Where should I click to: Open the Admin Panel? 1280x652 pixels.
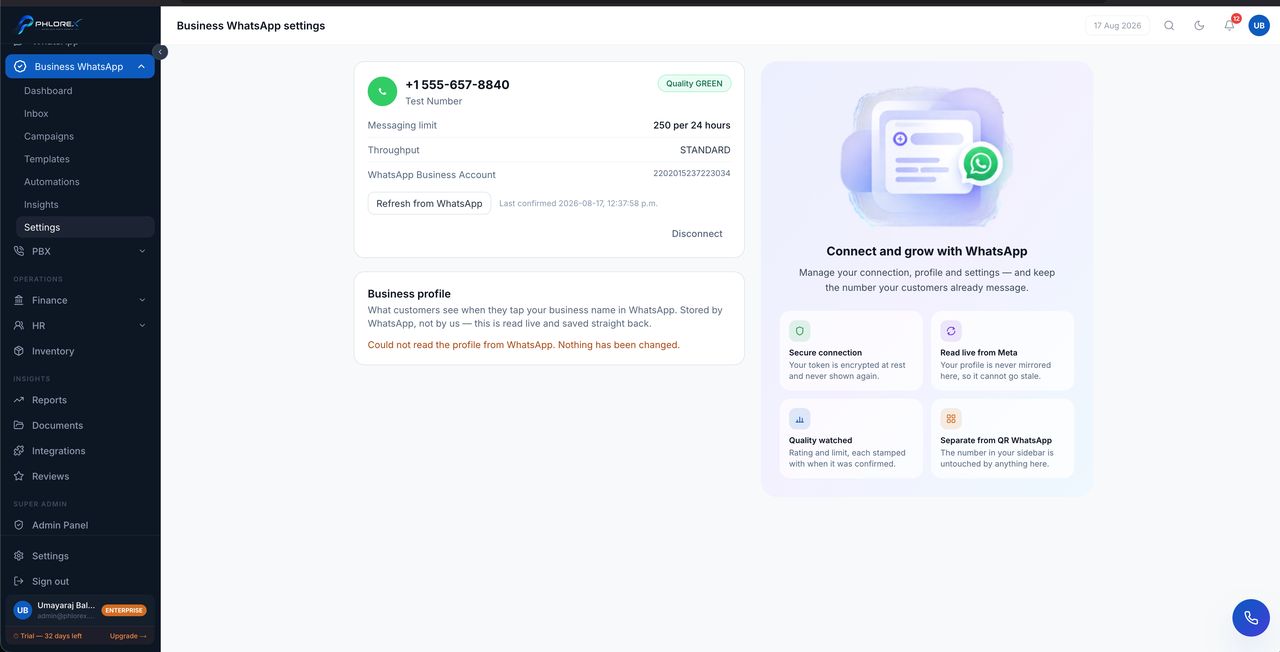60,525
